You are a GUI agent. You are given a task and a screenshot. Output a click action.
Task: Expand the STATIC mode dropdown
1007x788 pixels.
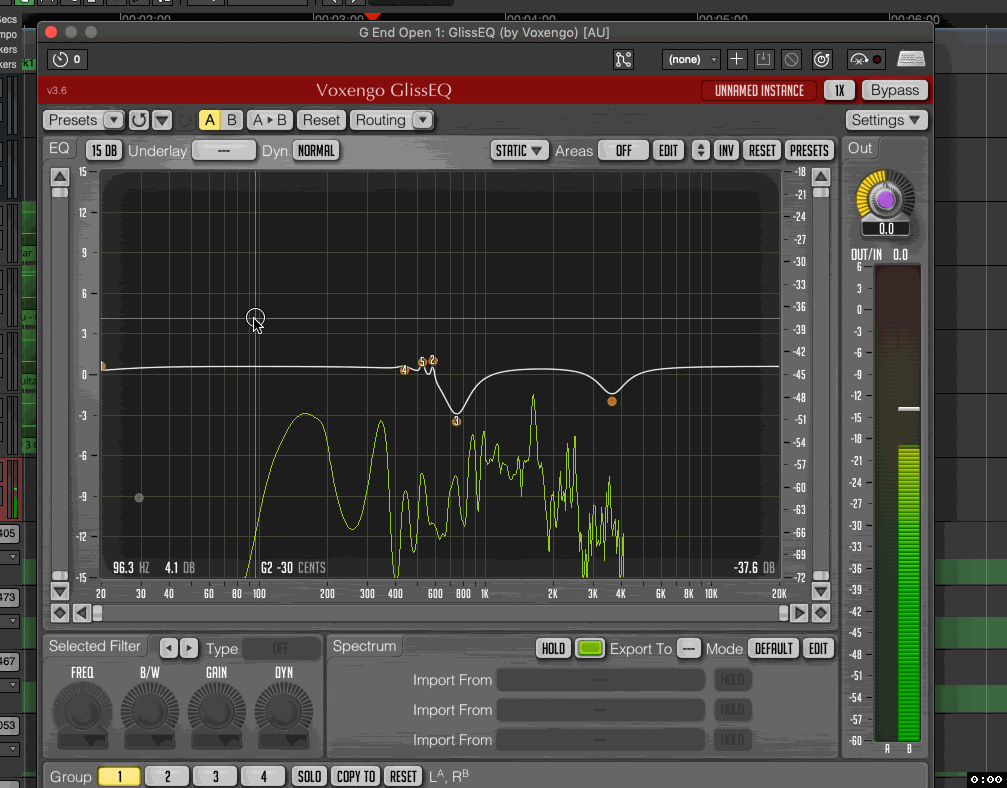tap(519, 150)
